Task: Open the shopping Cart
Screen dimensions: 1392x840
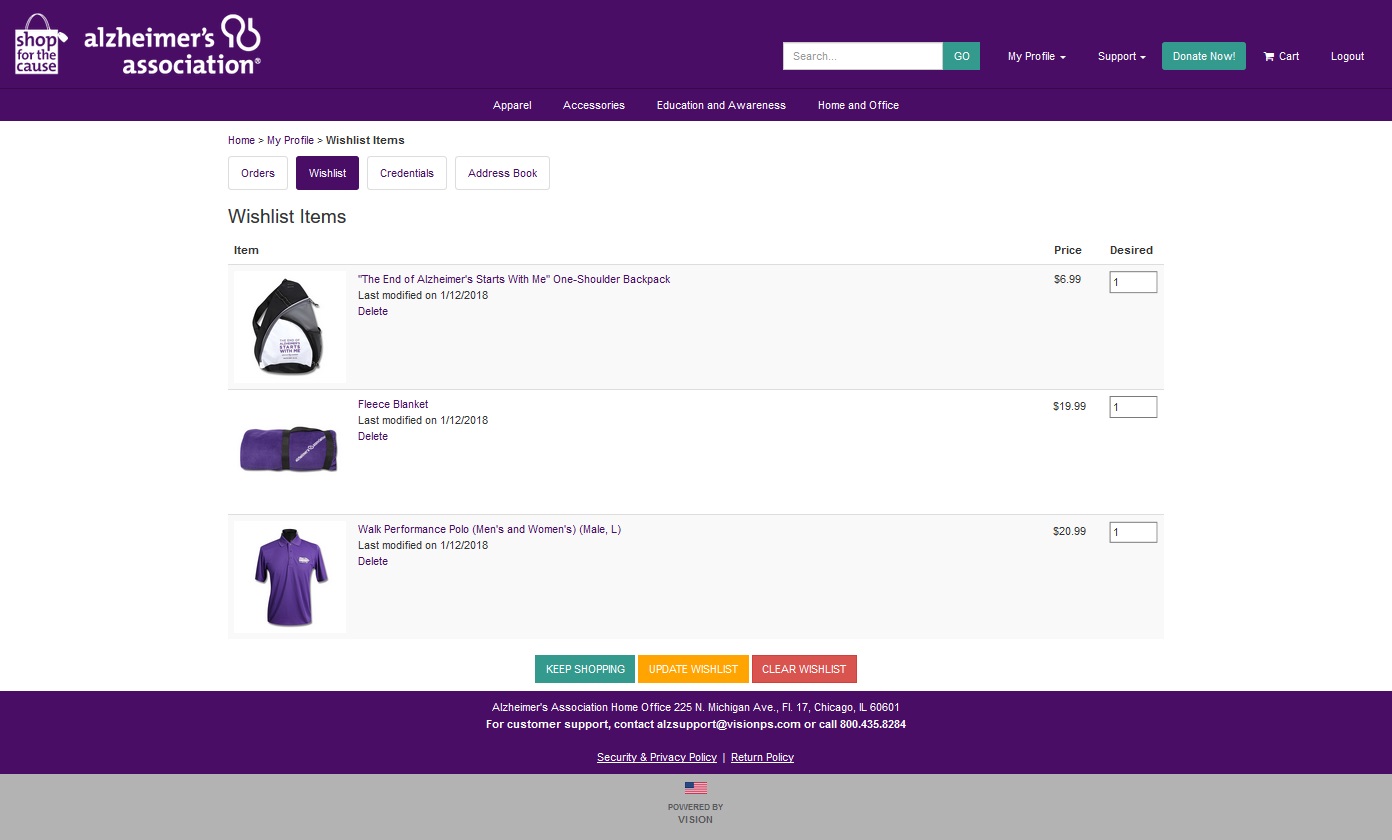Action: pyautogui.click(x=1281, y=56)
